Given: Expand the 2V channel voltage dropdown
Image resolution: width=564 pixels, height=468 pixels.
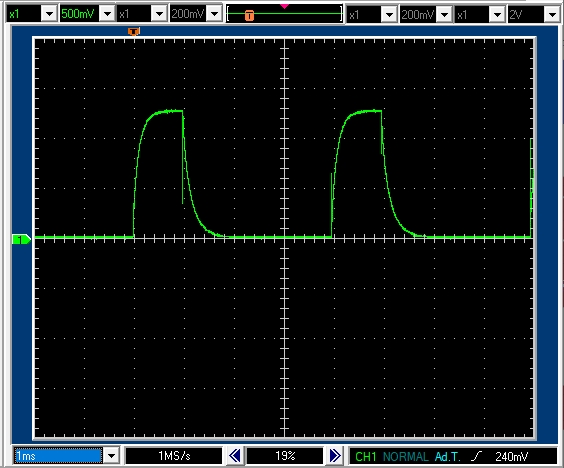Looking at the screenshot, I should (552, 15).
